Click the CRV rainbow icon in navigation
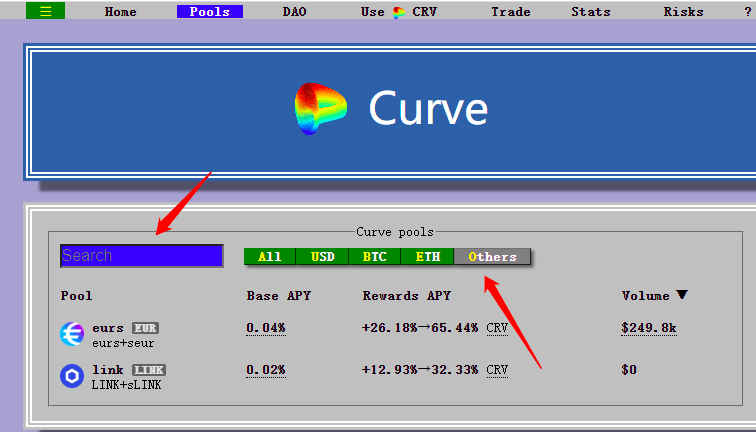Screen dimensions: 756x432 point(399,13)
